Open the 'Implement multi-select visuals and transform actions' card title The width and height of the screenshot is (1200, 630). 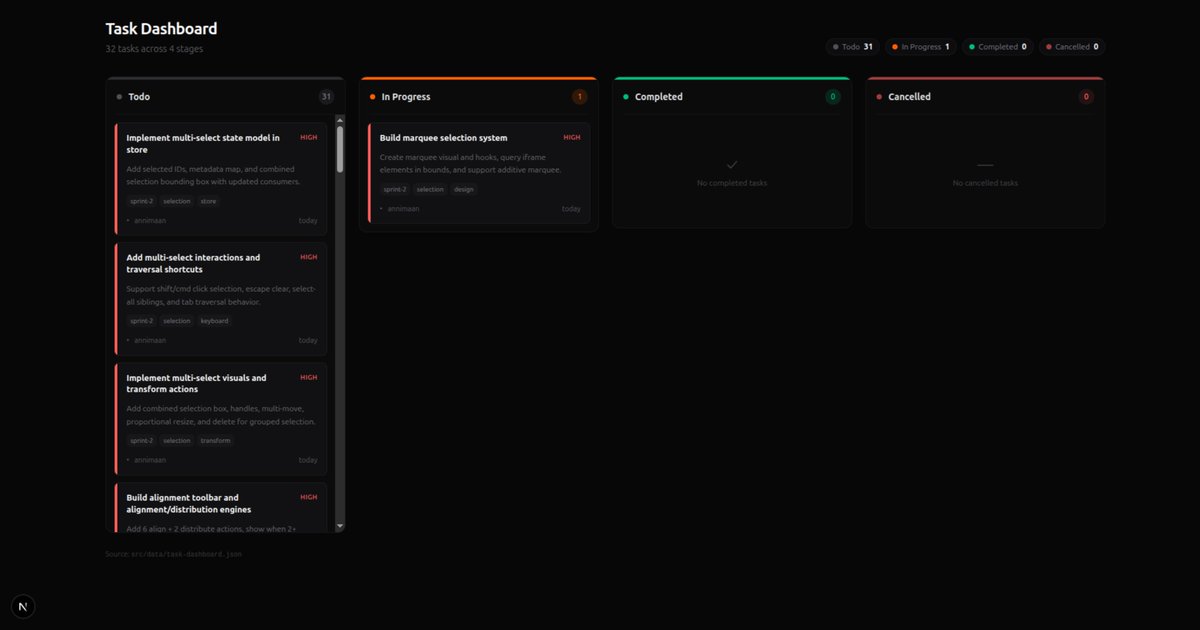tap(196, 383)
